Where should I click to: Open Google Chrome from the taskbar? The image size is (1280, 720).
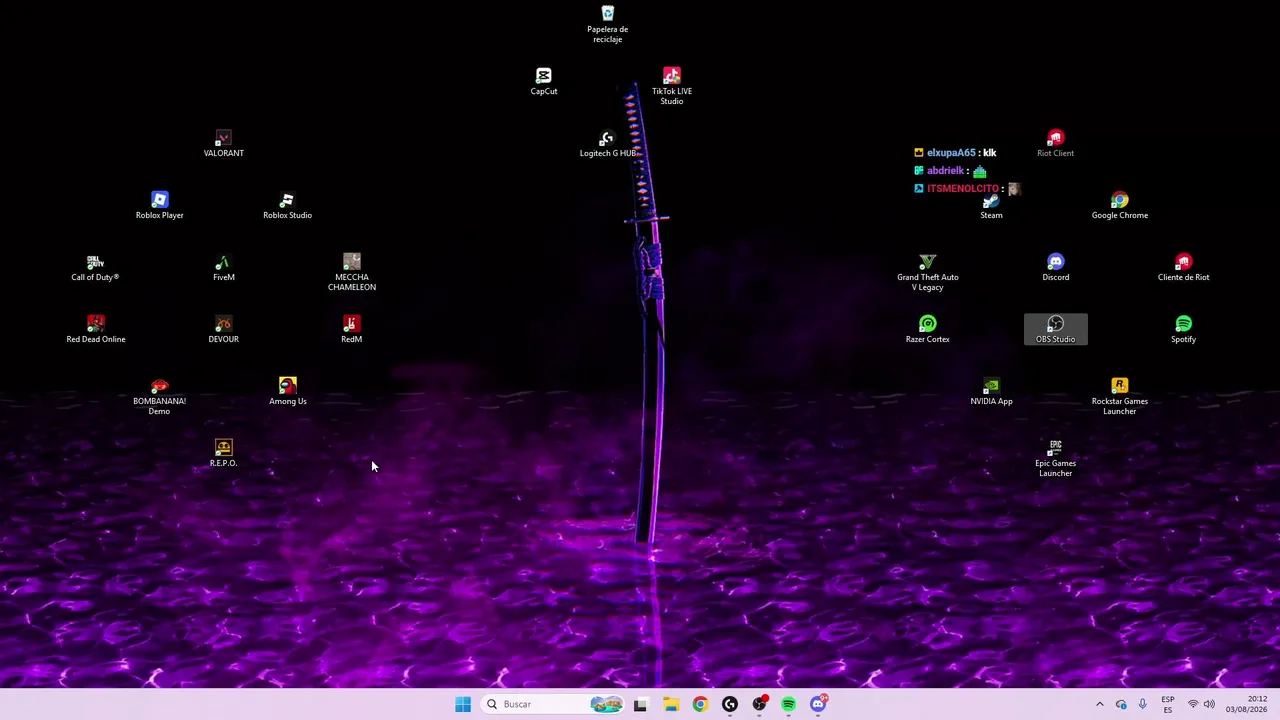(x=700, y=704)
